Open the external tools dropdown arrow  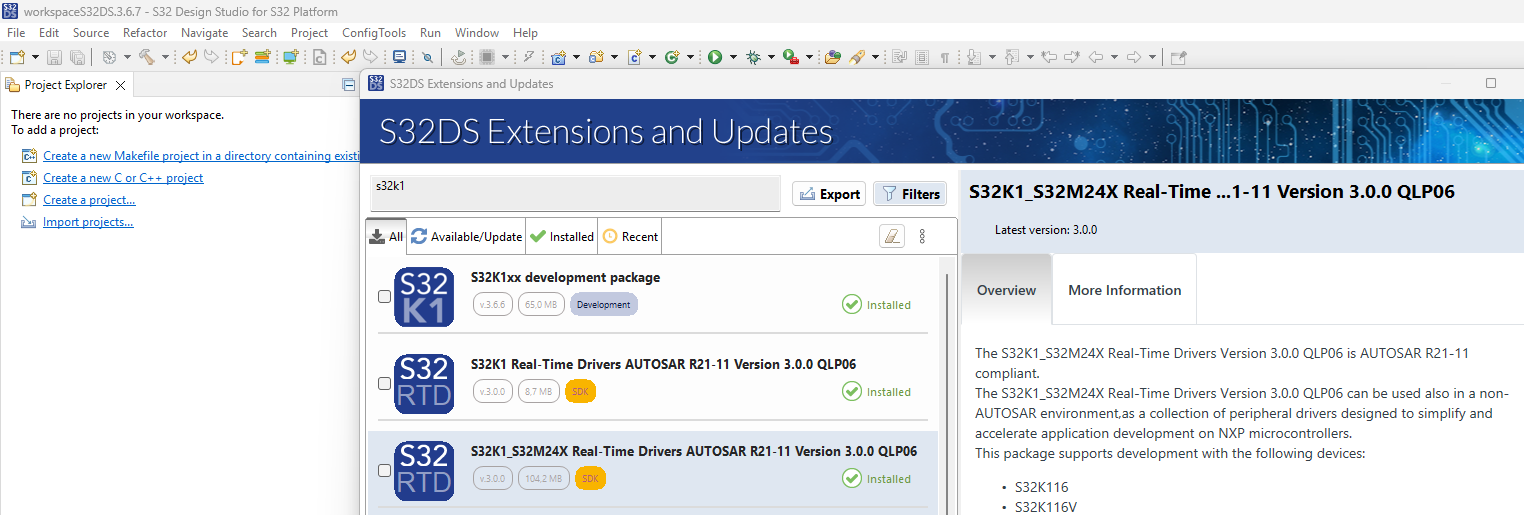[x=809, y=57]
